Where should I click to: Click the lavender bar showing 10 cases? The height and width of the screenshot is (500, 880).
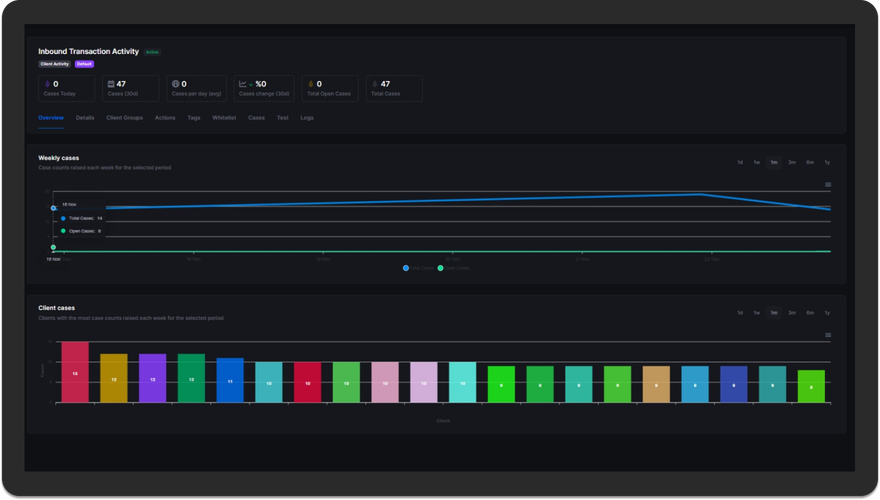pos(424,382)
